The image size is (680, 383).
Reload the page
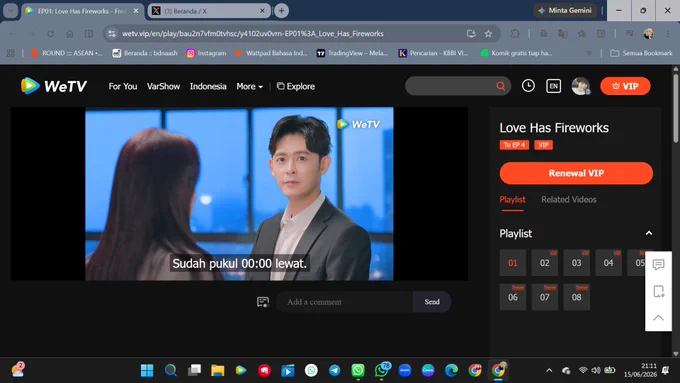[x=51, y=33]
